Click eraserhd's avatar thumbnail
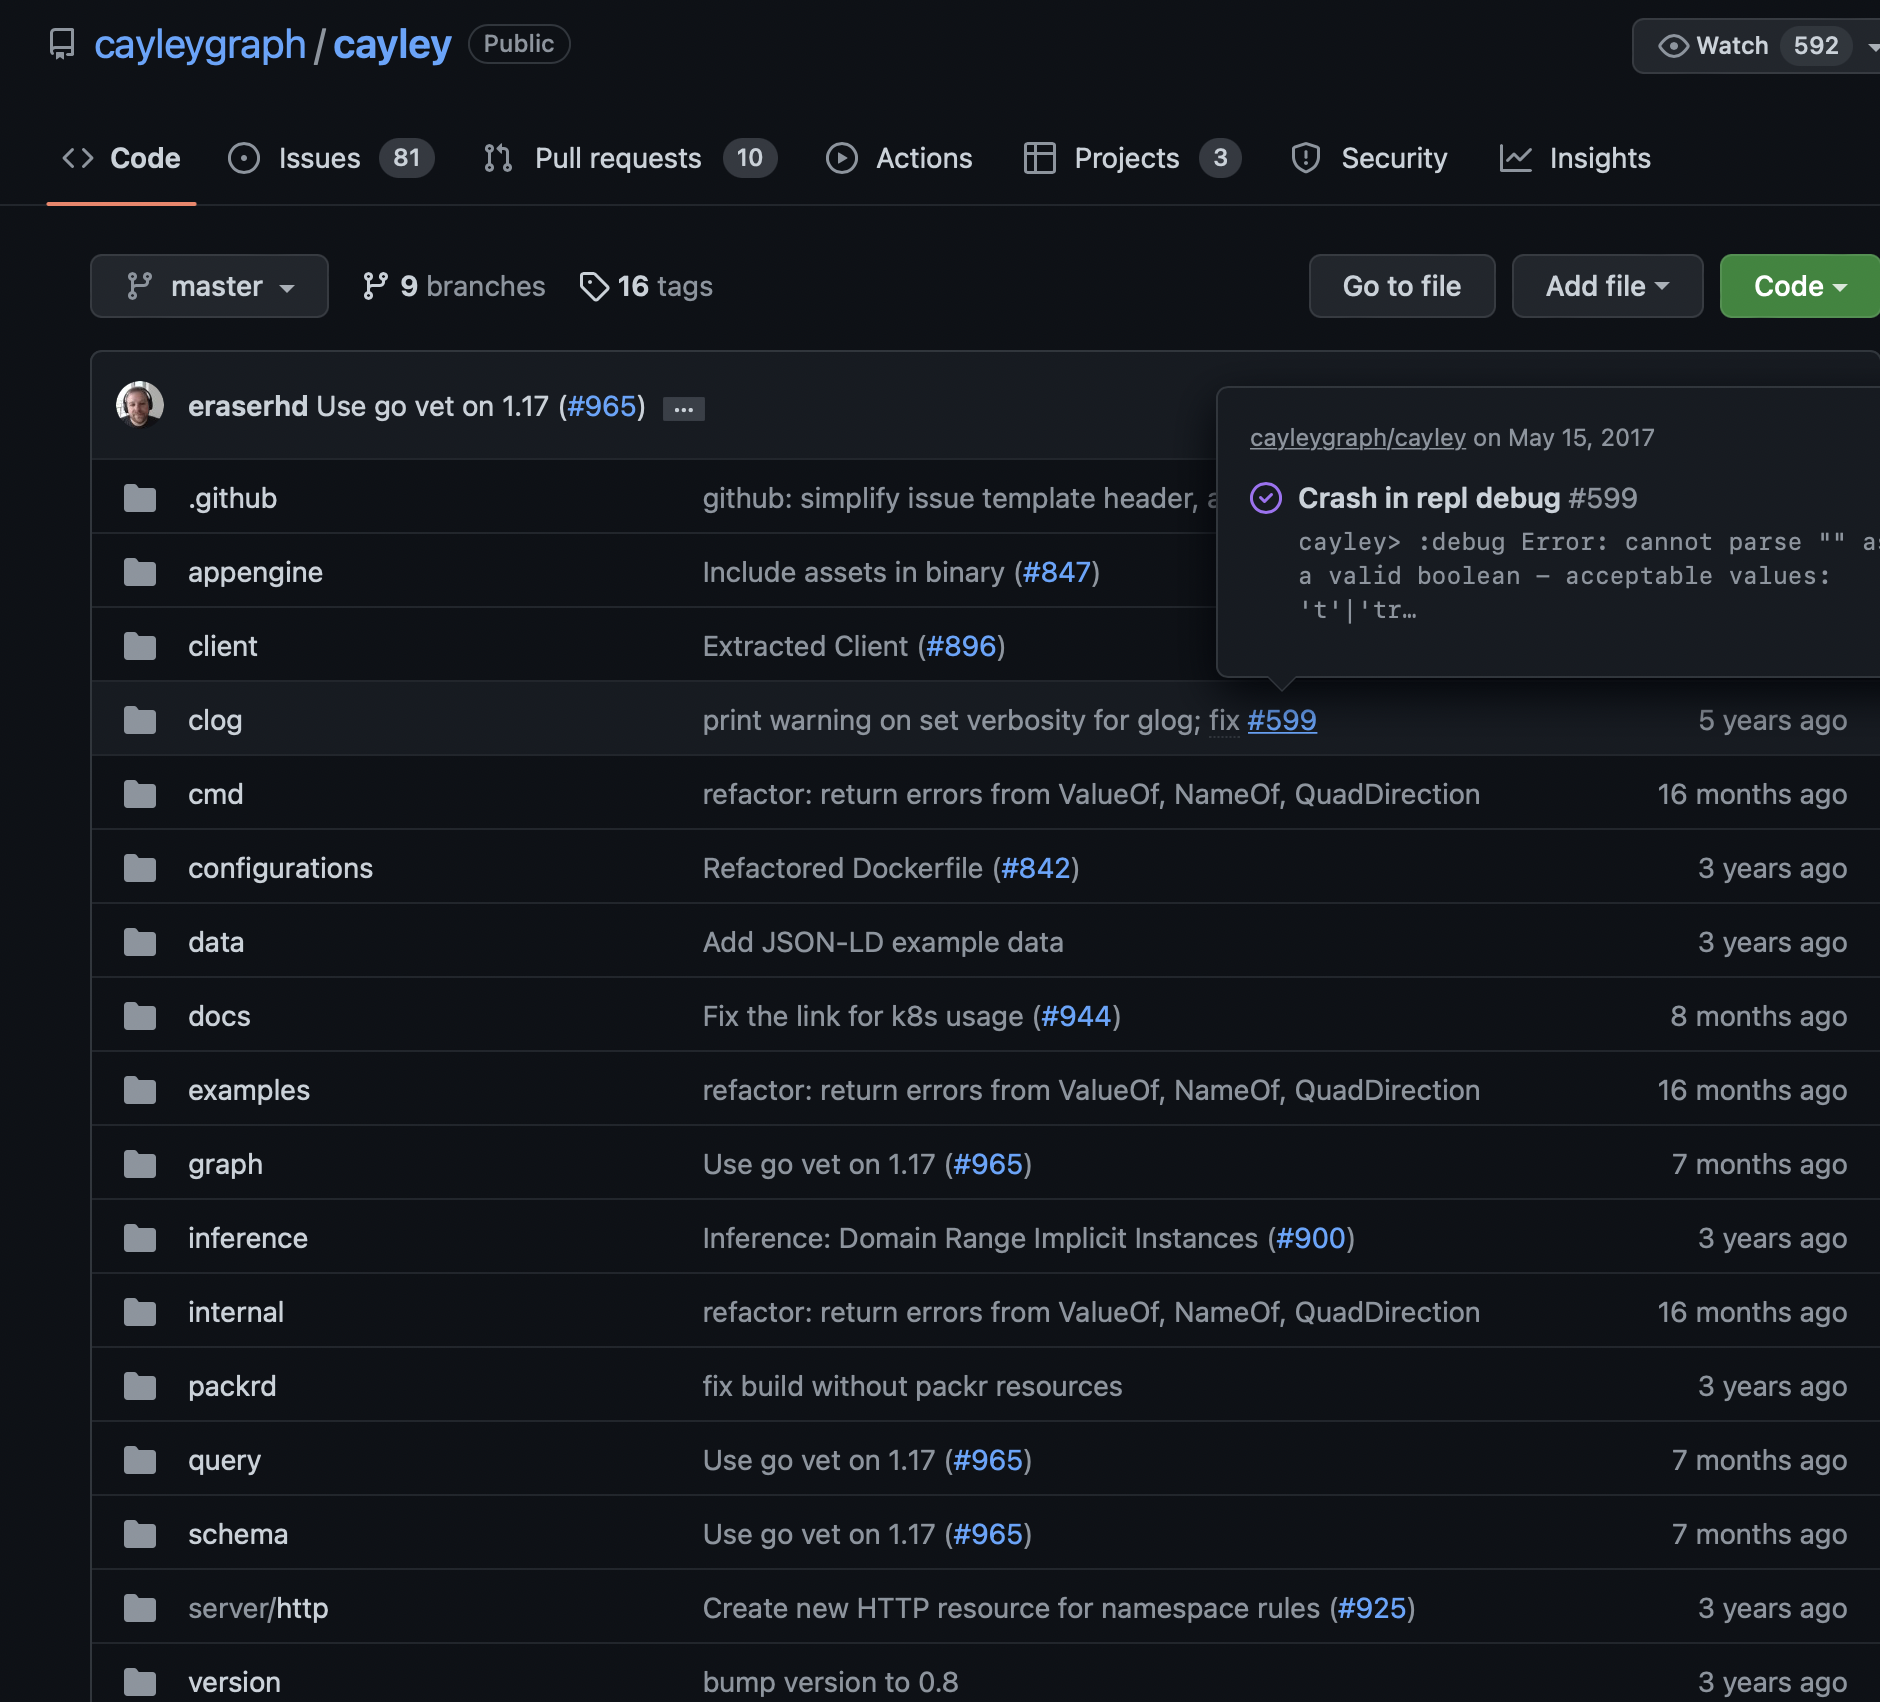1880x1702 pixels. click(x=140, y=405)
